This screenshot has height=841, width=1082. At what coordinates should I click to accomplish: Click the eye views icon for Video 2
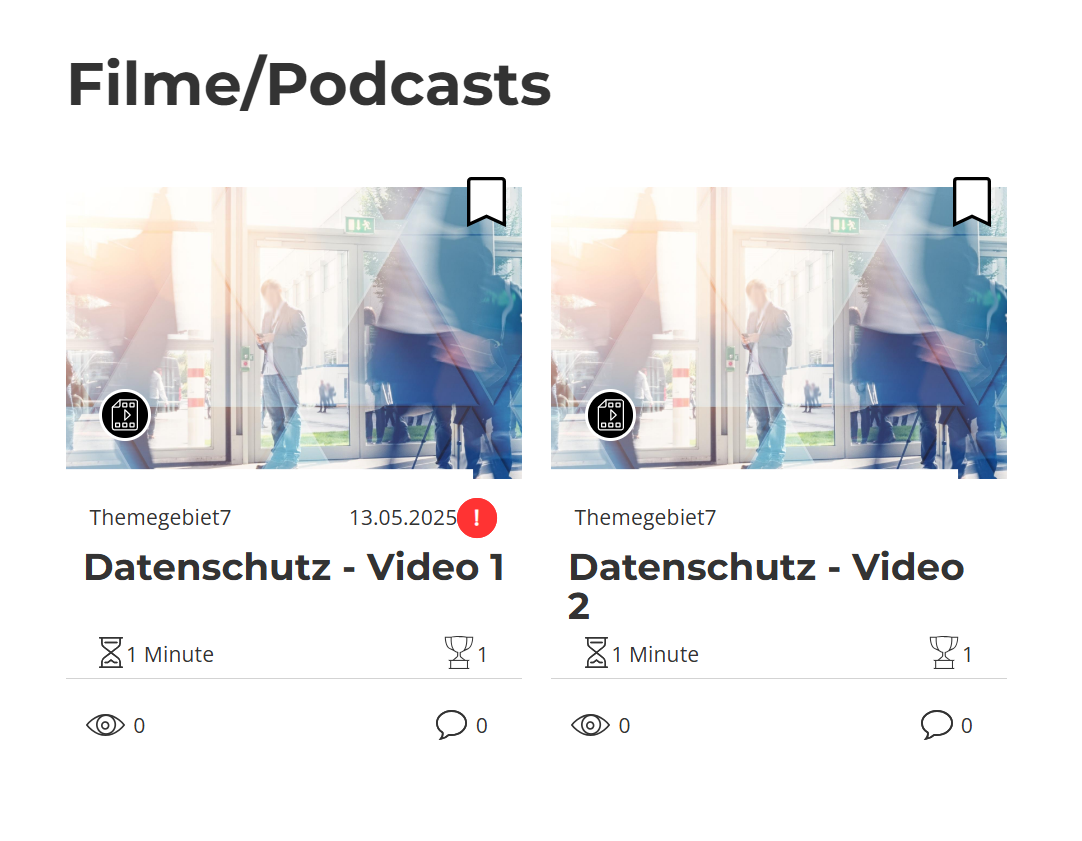[x=590, y=725]
